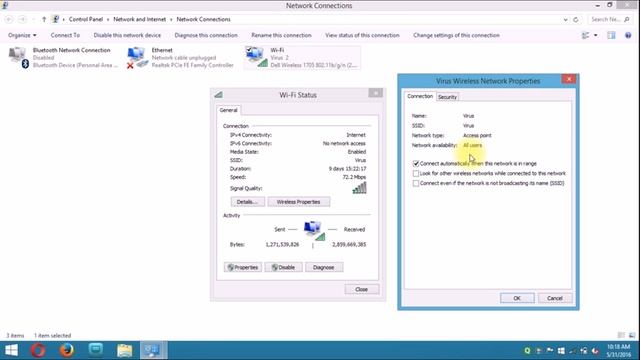
Task: Enable Connect even if not broadcasting SSID
Action: click(x=416, y=183)
